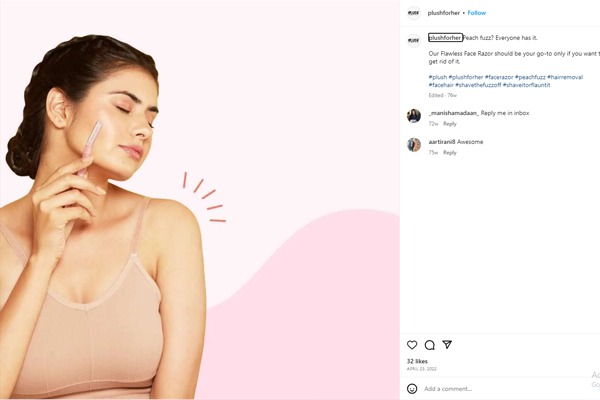The image size is (600, 400).
Task: Open the #hairremoval hashtag
Action: 565,77
